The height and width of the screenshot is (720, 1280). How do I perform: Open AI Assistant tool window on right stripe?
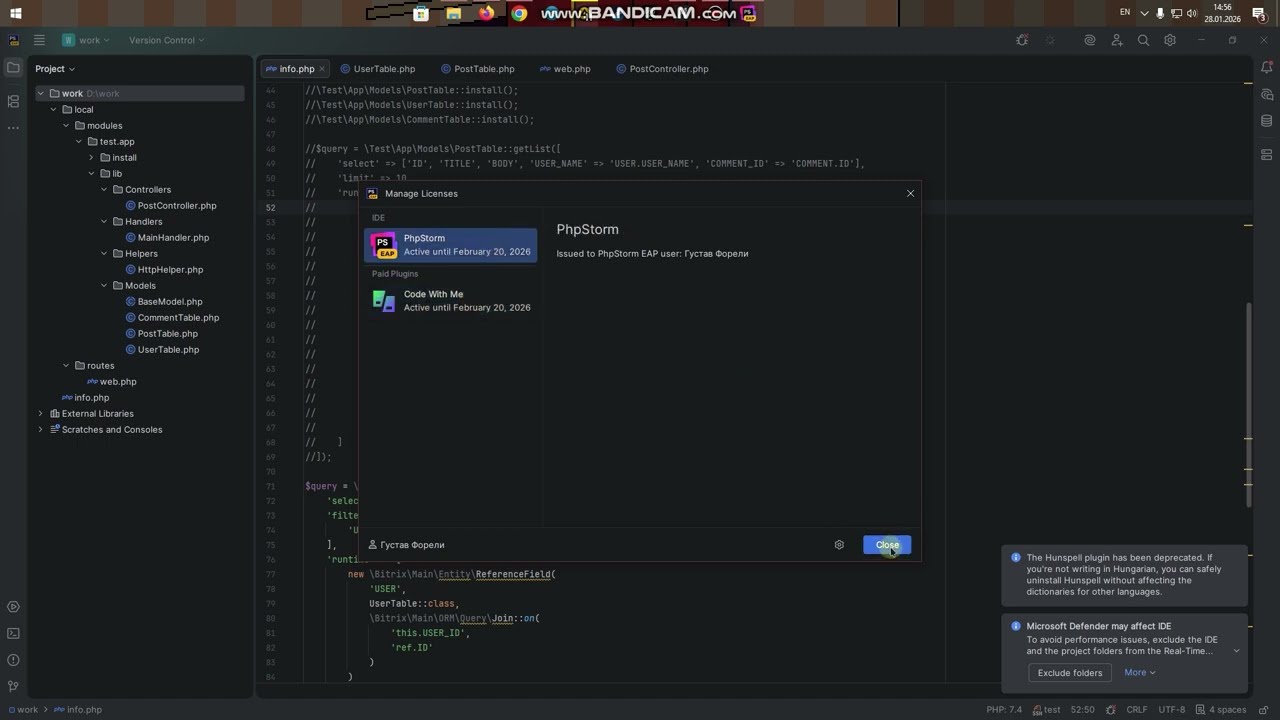(x=1266, y=94)
